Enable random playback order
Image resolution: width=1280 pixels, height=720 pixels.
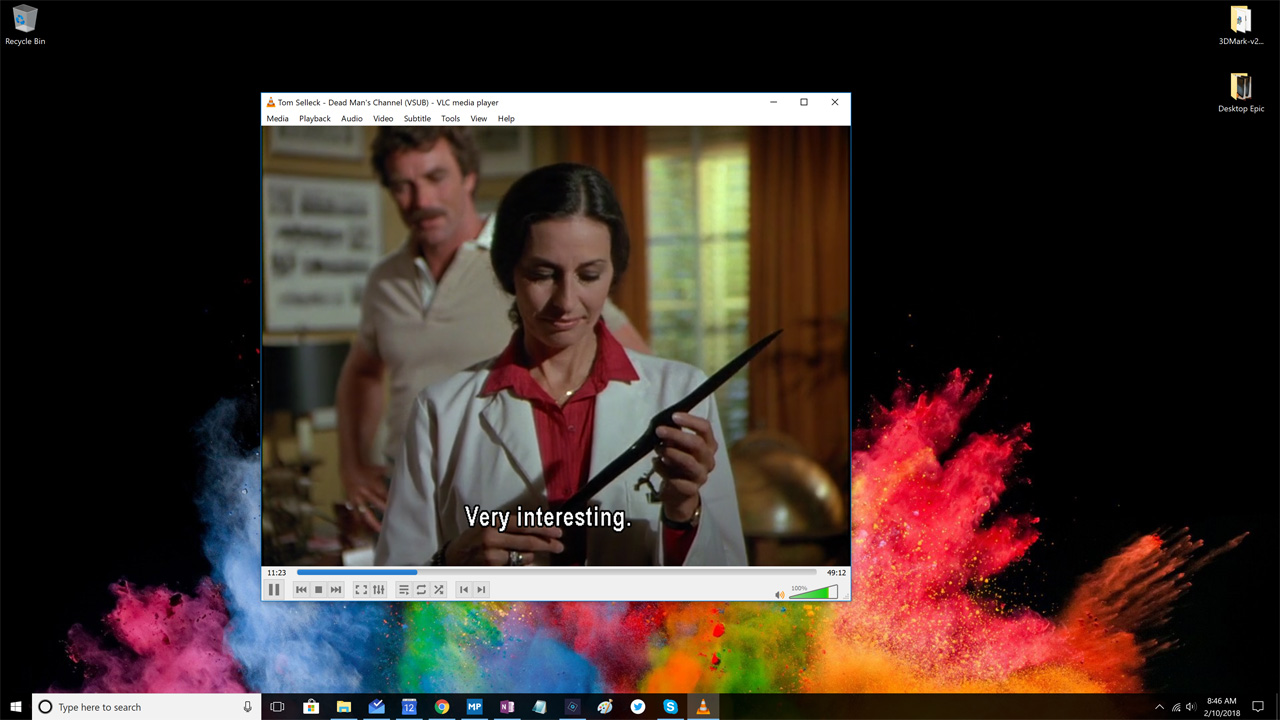438,589
